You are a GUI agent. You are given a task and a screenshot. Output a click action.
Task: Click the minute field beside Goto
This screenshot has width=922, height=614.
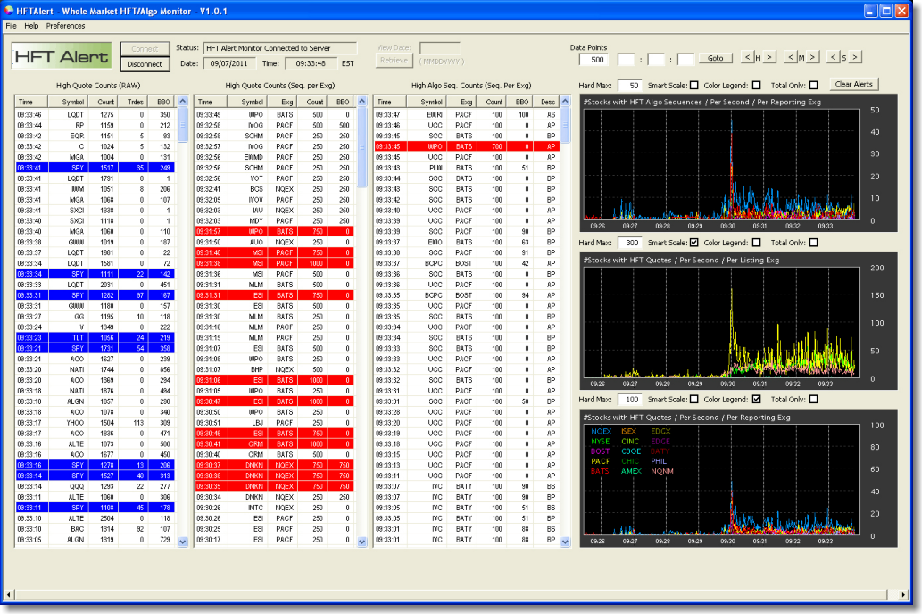point(656,59)
